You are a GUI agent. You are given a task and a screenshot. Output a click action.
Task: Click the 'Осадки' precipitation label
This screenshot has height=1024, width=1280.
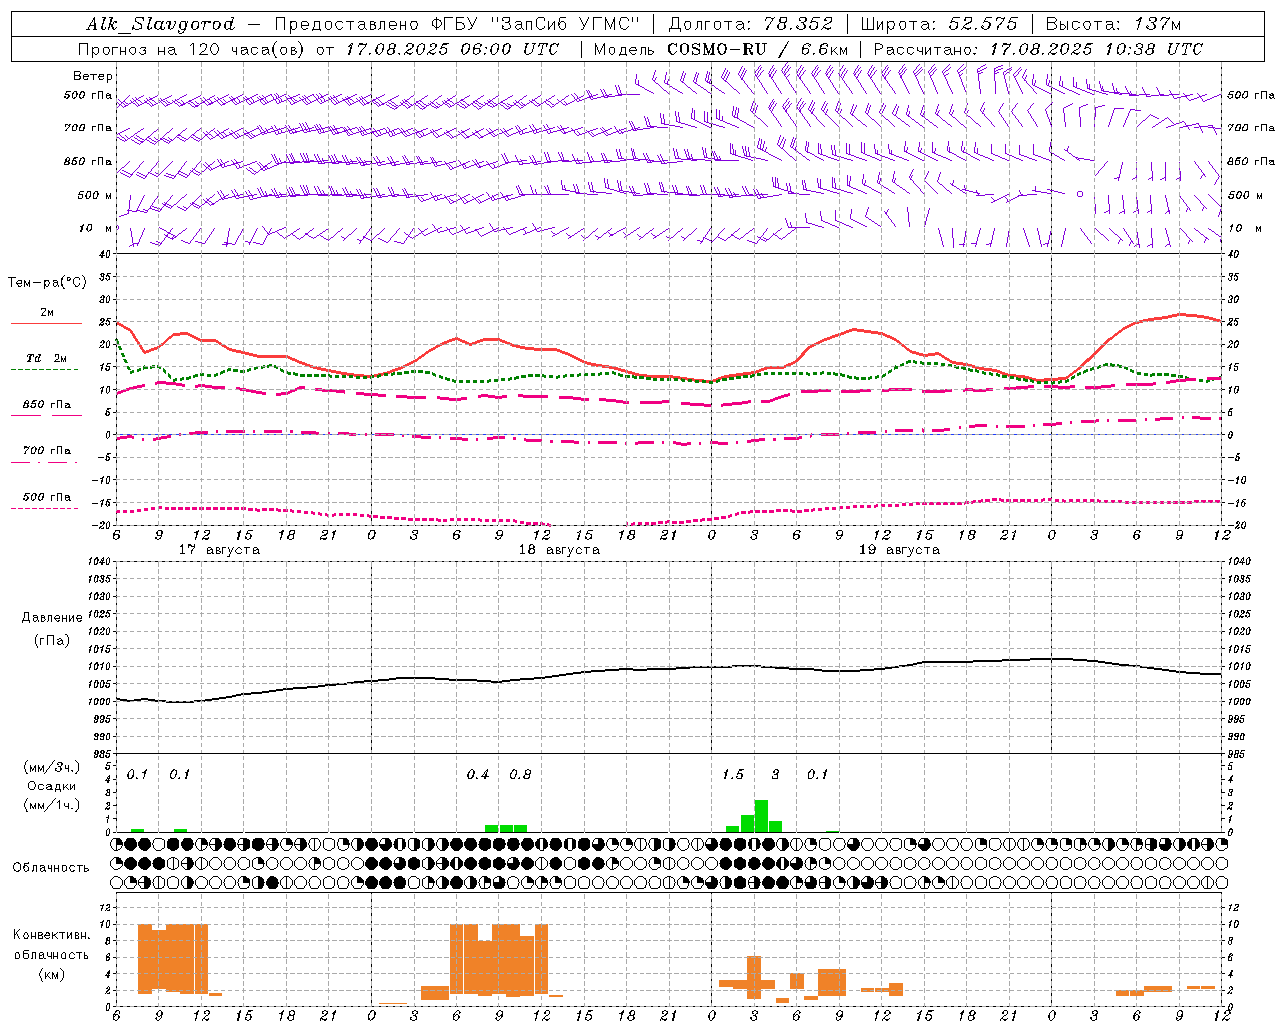pos(52,786)
